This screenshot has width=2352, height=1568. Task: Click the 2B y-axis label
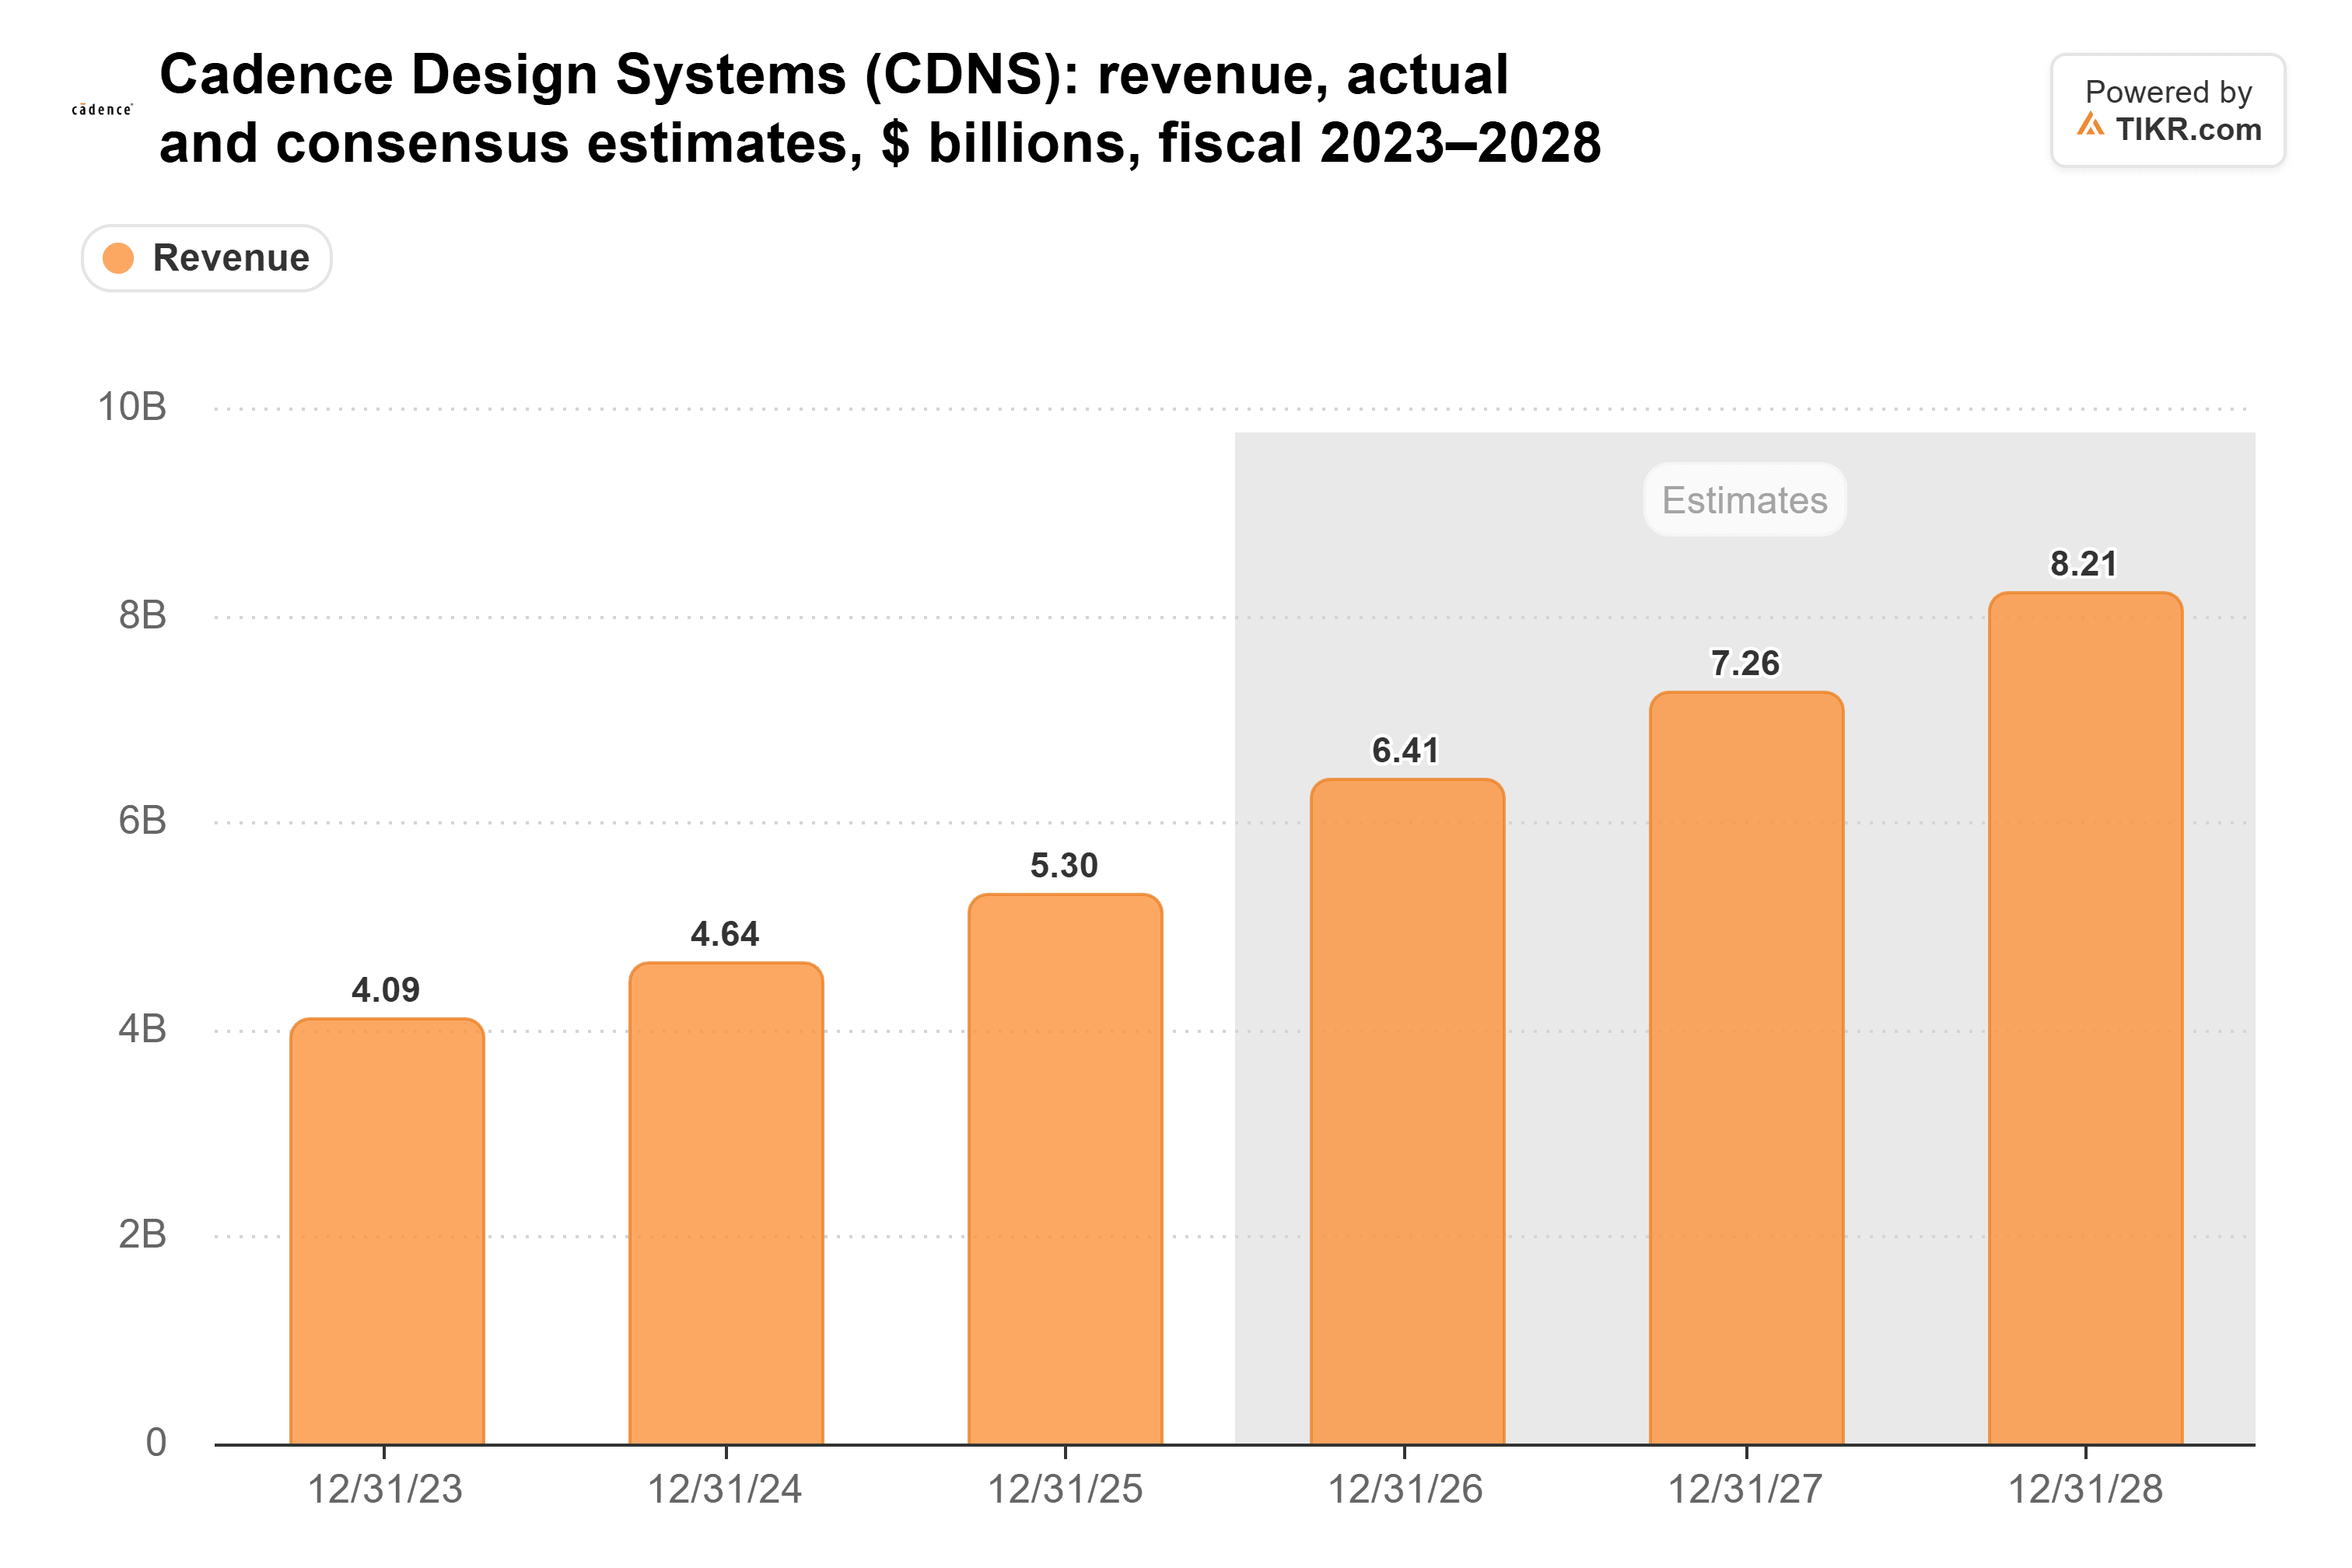point(142,1235)
